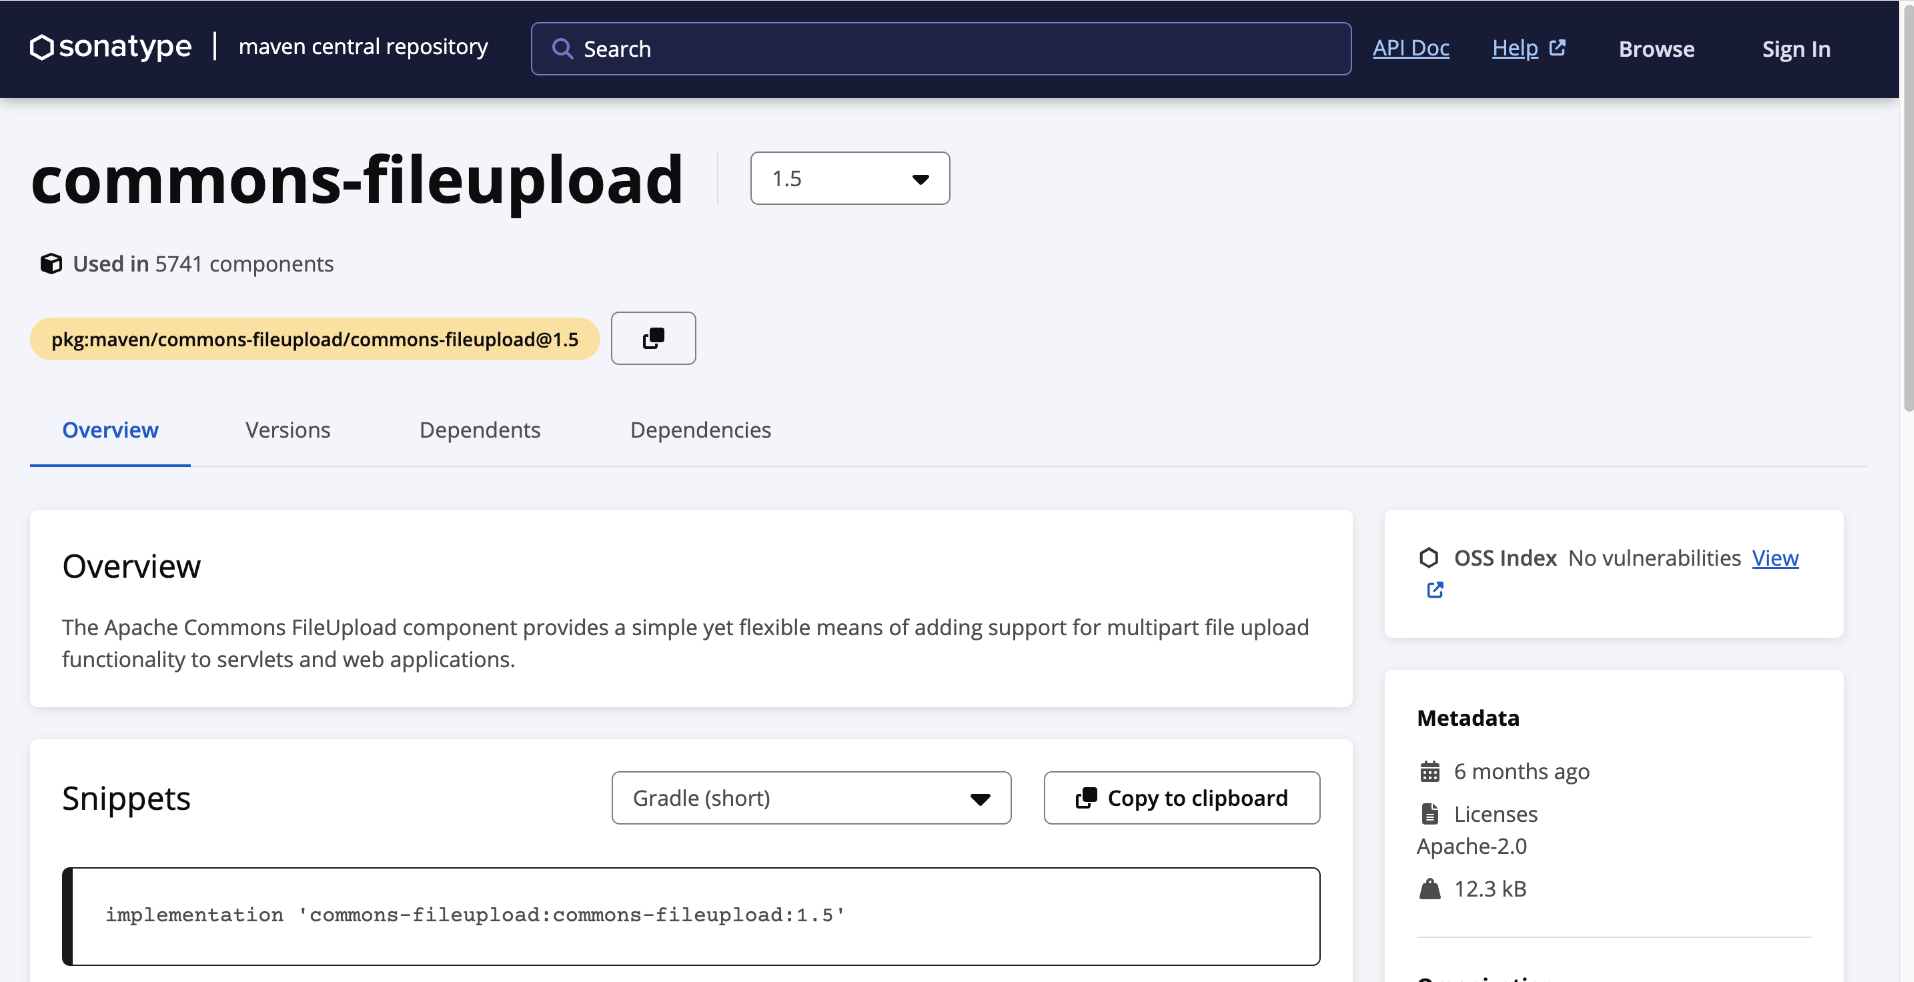Open the Gradle (short) snippet format dropdown
Viewport: 1914px width, 982px height.
811,798
